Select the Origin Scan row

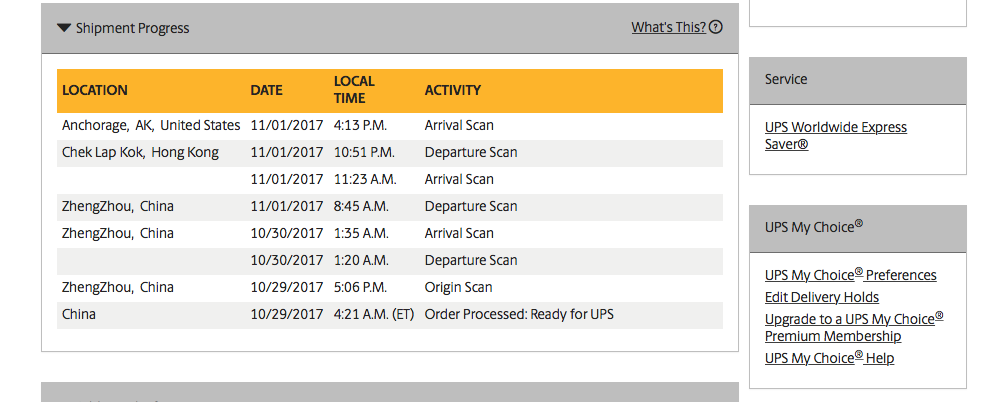(390, 288)
